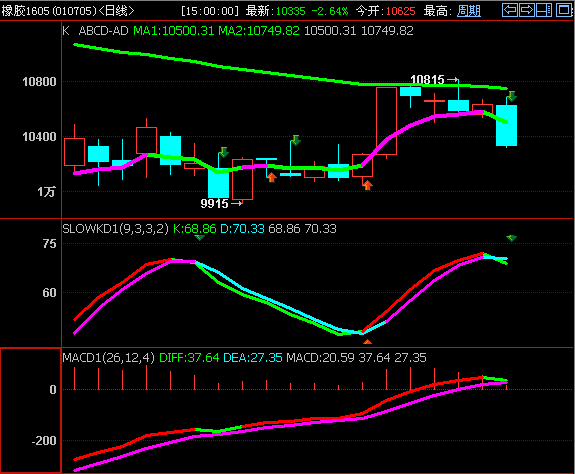Select the SLOWKD1(9,3,3,2) indicator label
This screenshot has height=474, width=575.
tap(116, 229)
